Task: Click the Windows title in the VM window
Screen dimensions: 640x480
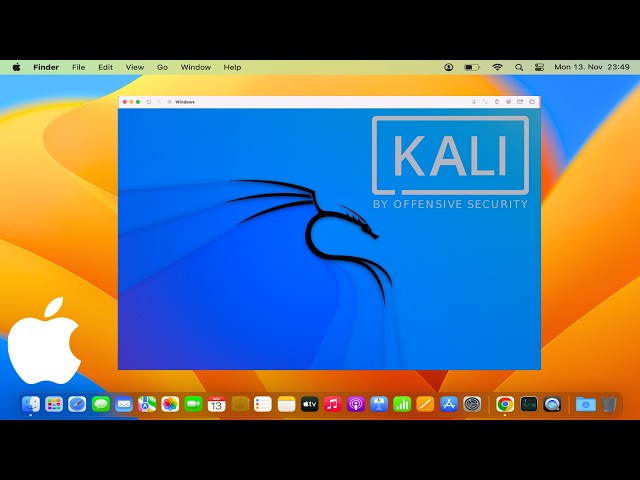Action: pos(185,102)
